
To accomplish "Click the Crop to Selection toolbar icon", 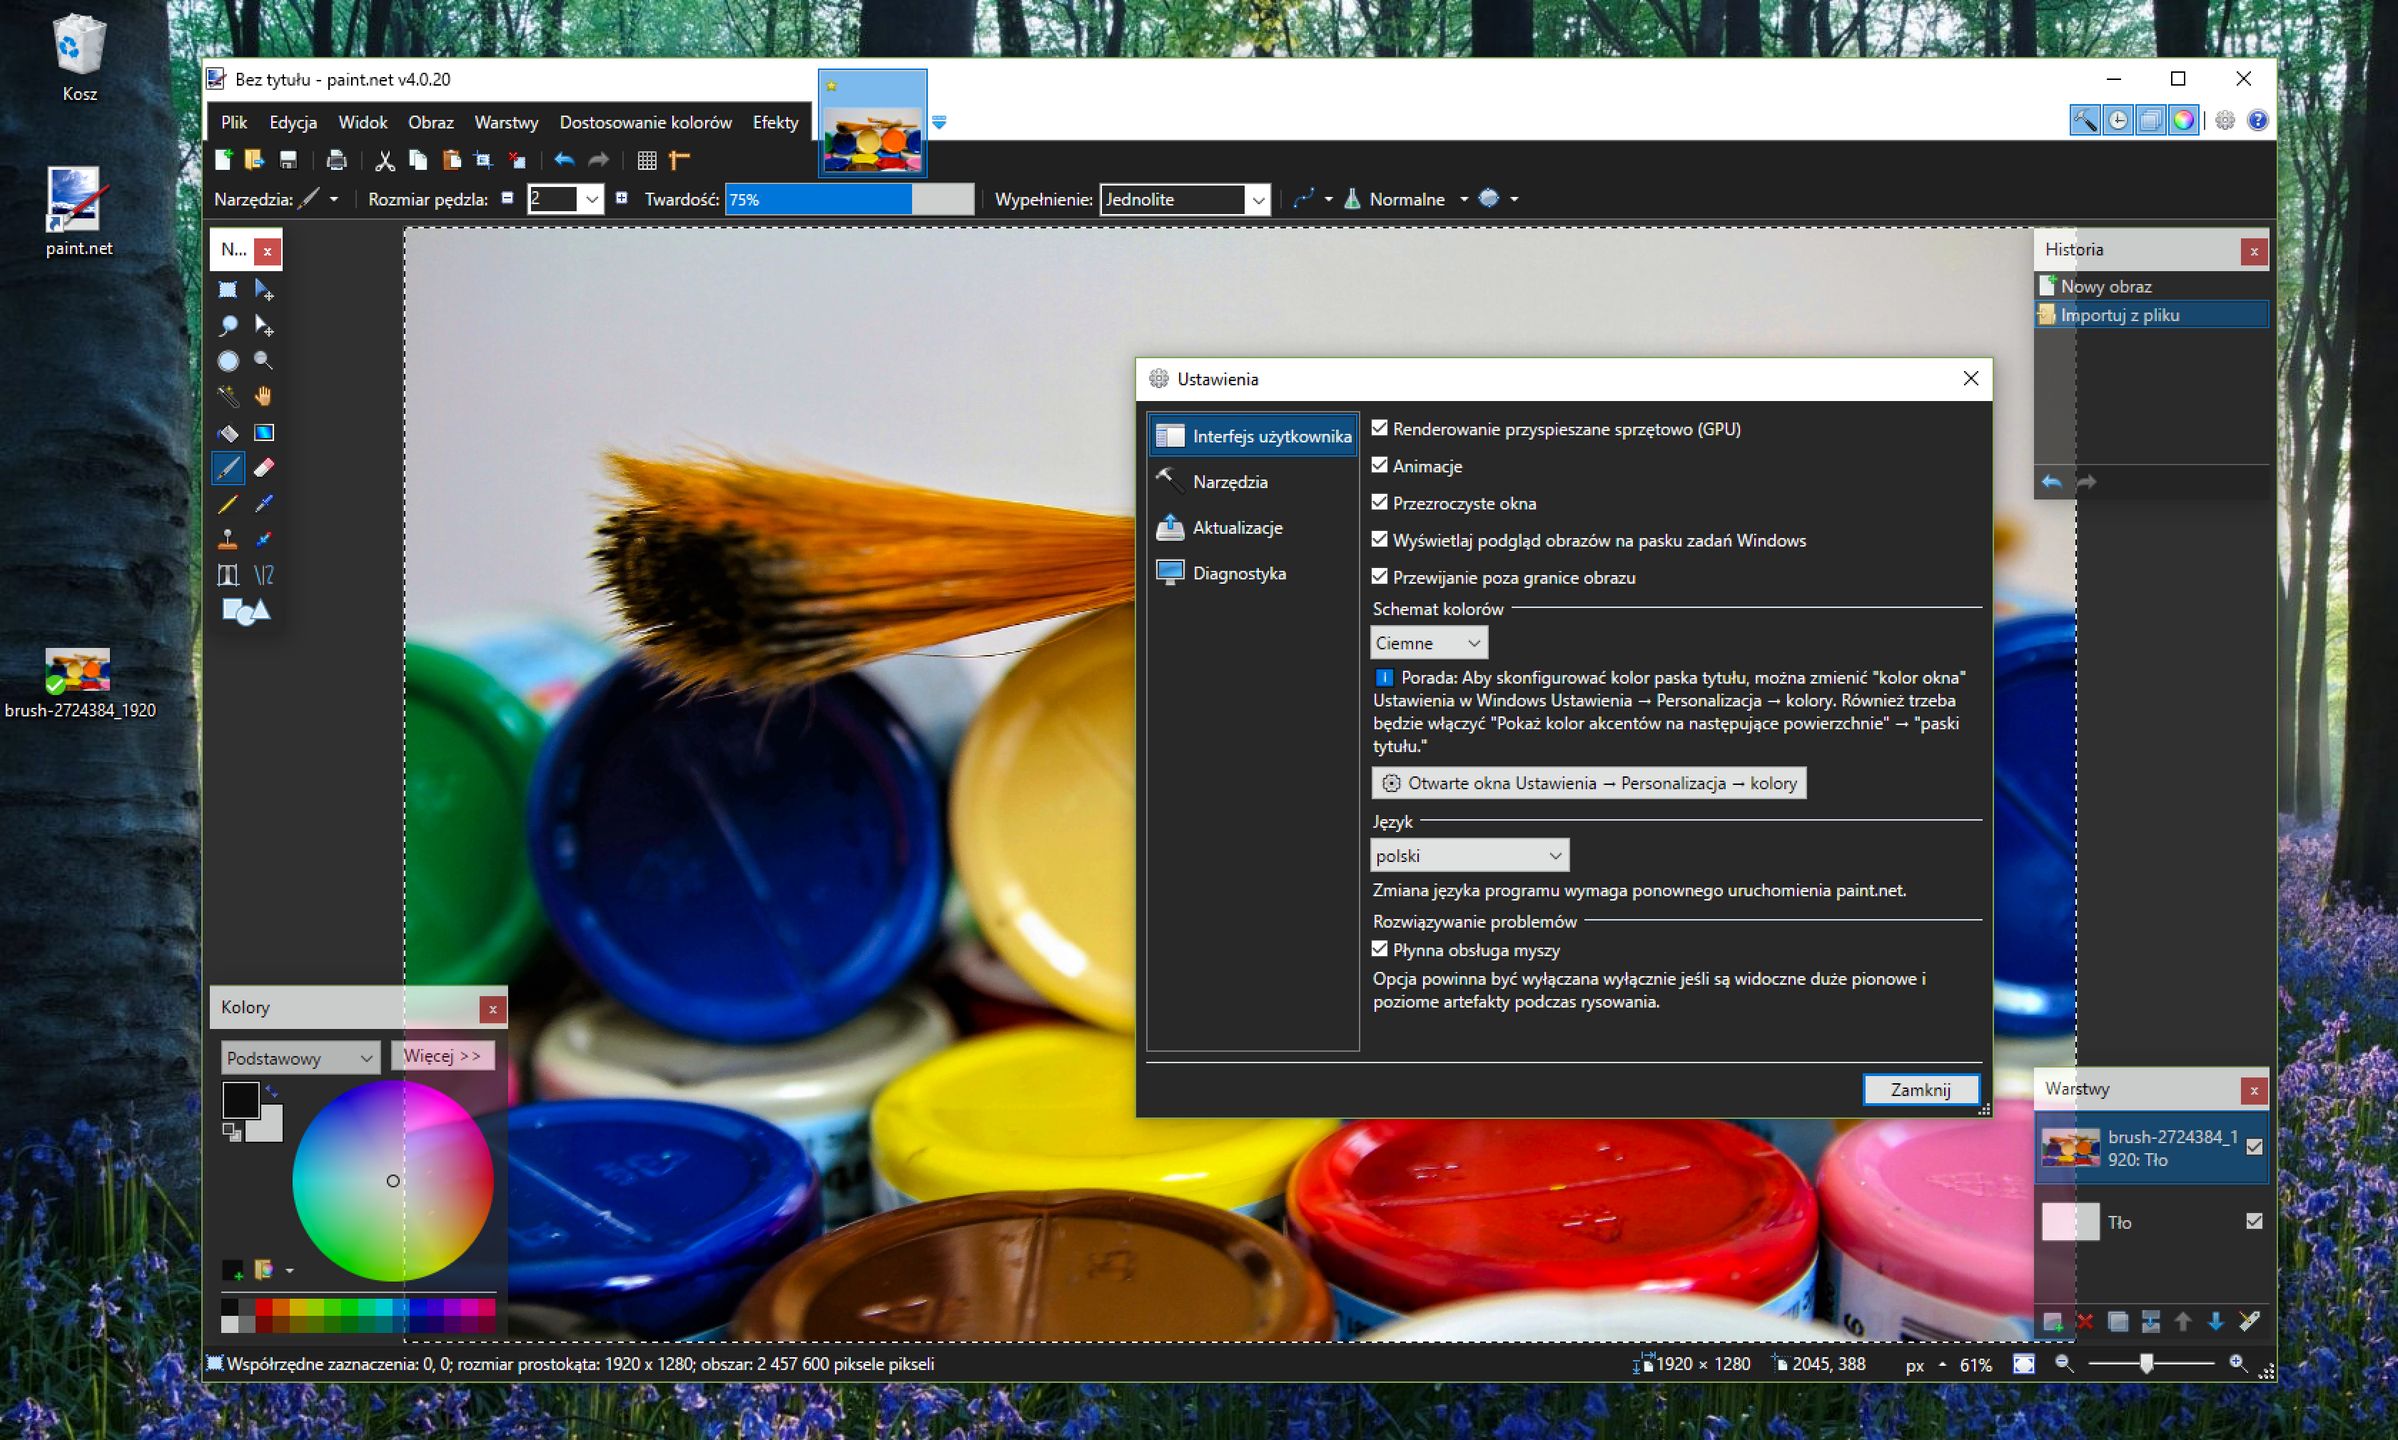I will (x=484, y=160).
